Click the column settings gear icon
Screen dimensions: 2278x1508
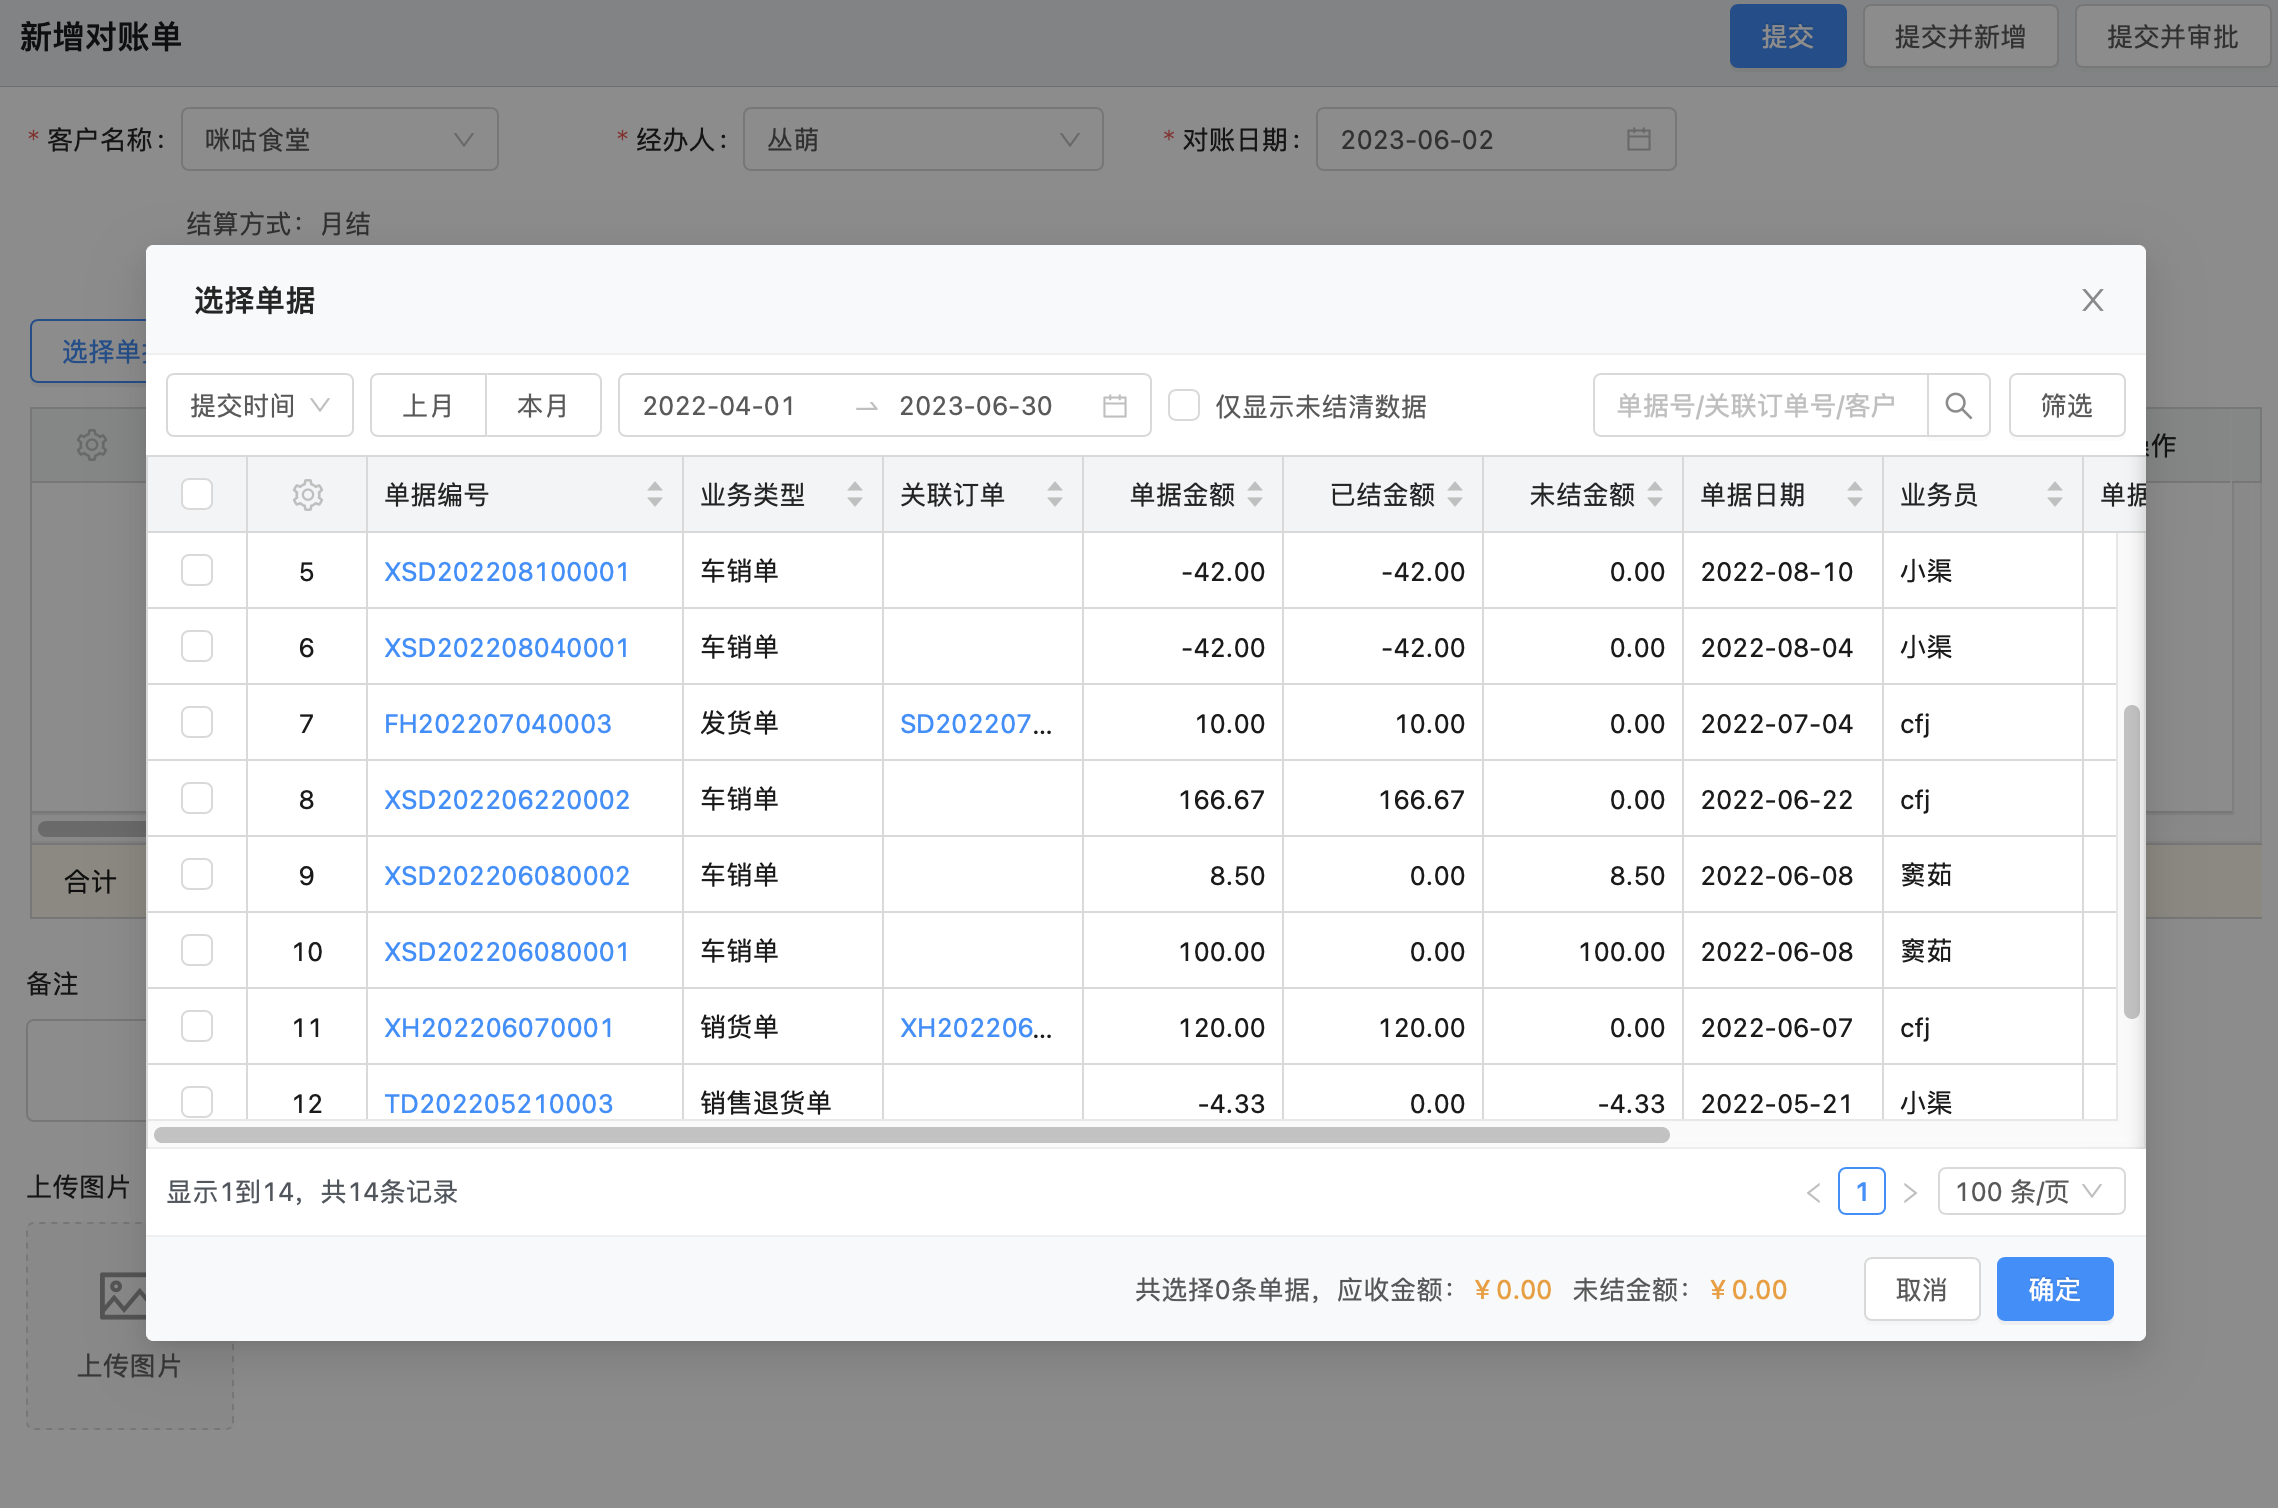[307, 495]
